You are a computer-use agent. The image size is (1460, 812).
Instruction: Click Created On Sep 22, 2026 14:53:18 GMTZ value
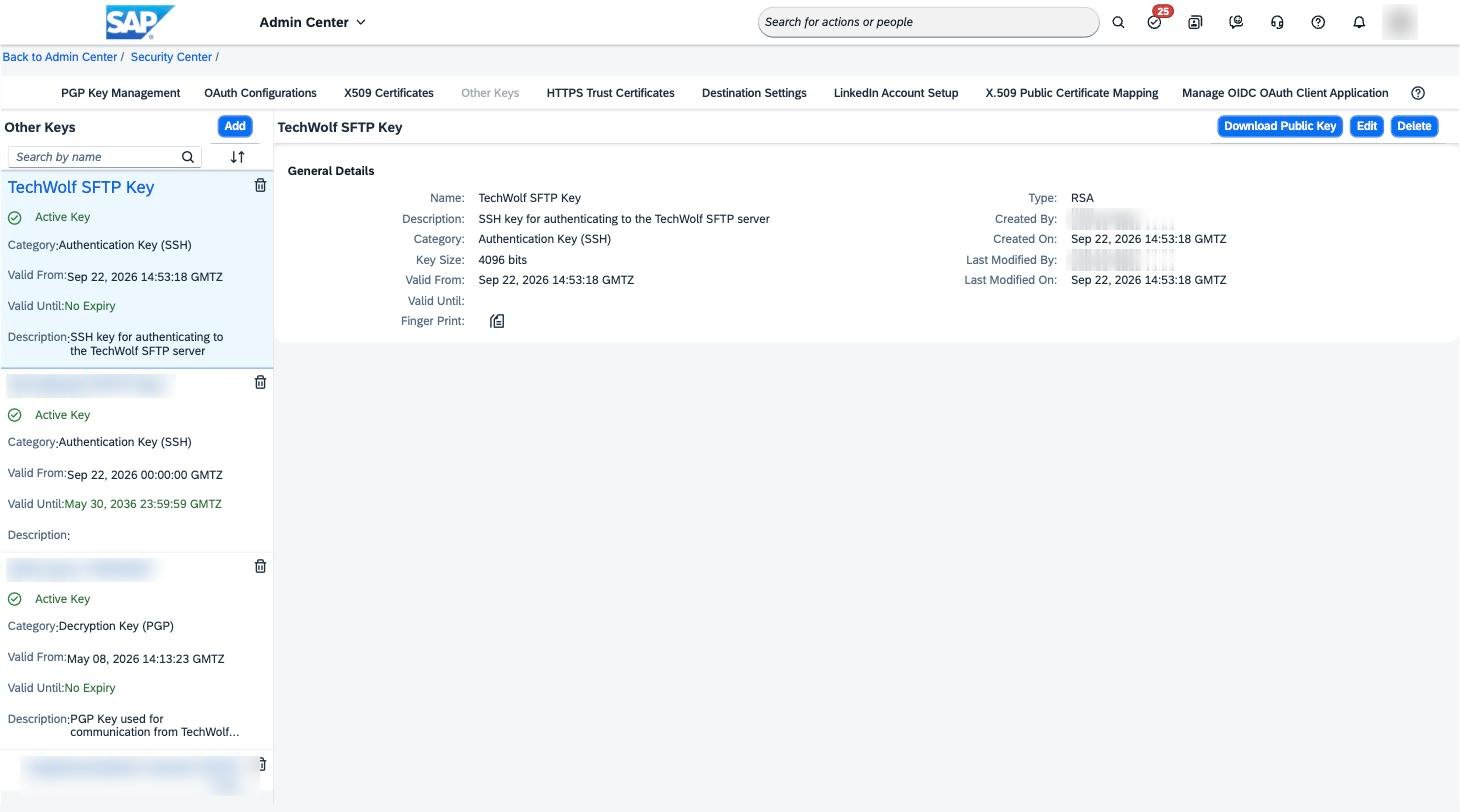pyautogui.click(x=1148, y=239)
